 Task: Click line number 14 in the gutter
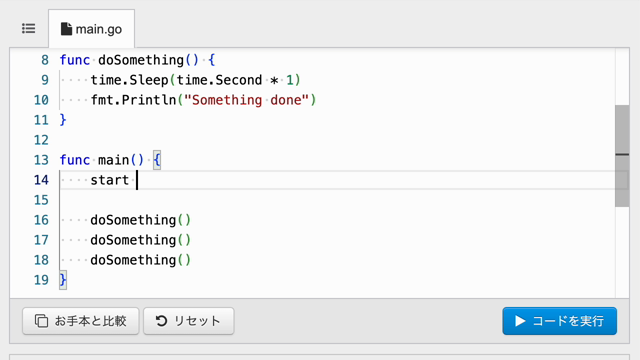pyautogui.click(x=41, y=180)
